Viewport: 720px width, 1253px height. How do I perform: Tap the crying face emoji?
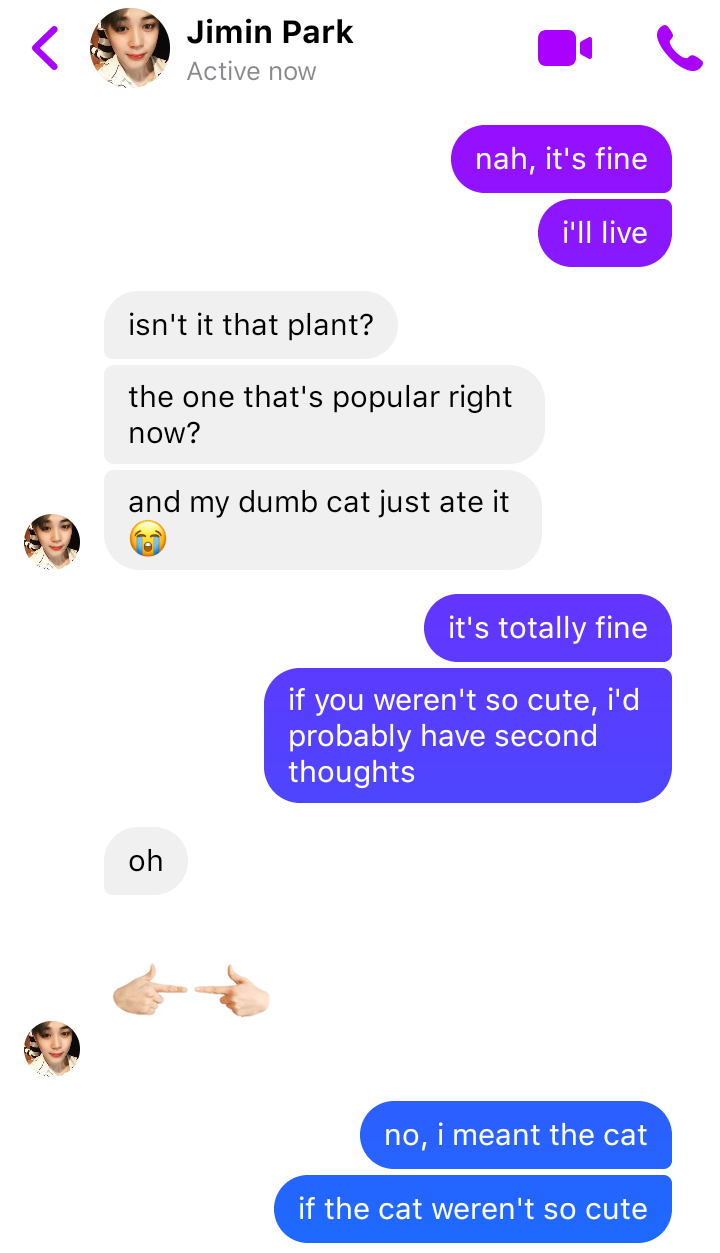[x=147, y=539]
